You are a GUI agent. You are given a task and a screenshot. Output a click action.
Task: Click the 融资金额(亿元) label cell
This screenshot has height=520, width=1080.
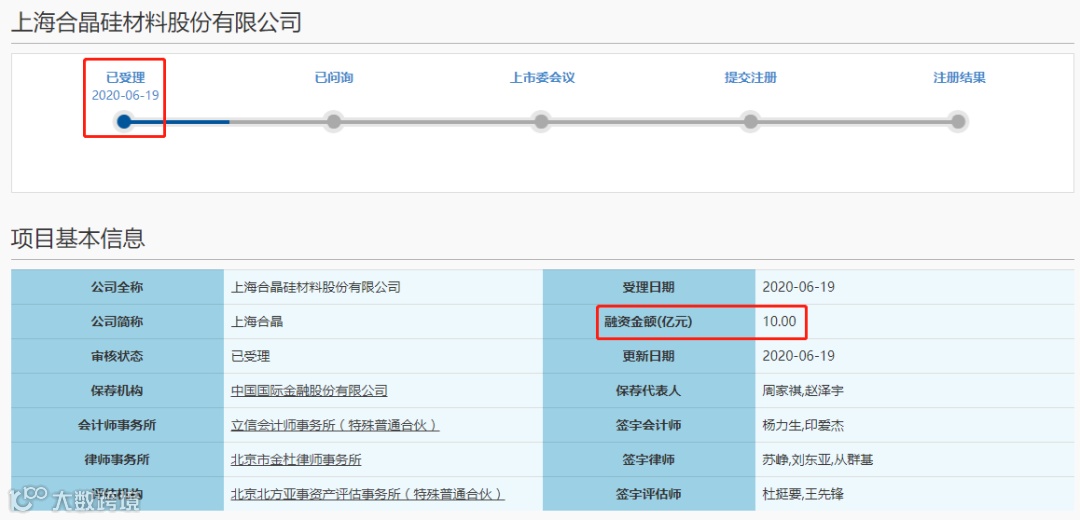tap(649, 322)
